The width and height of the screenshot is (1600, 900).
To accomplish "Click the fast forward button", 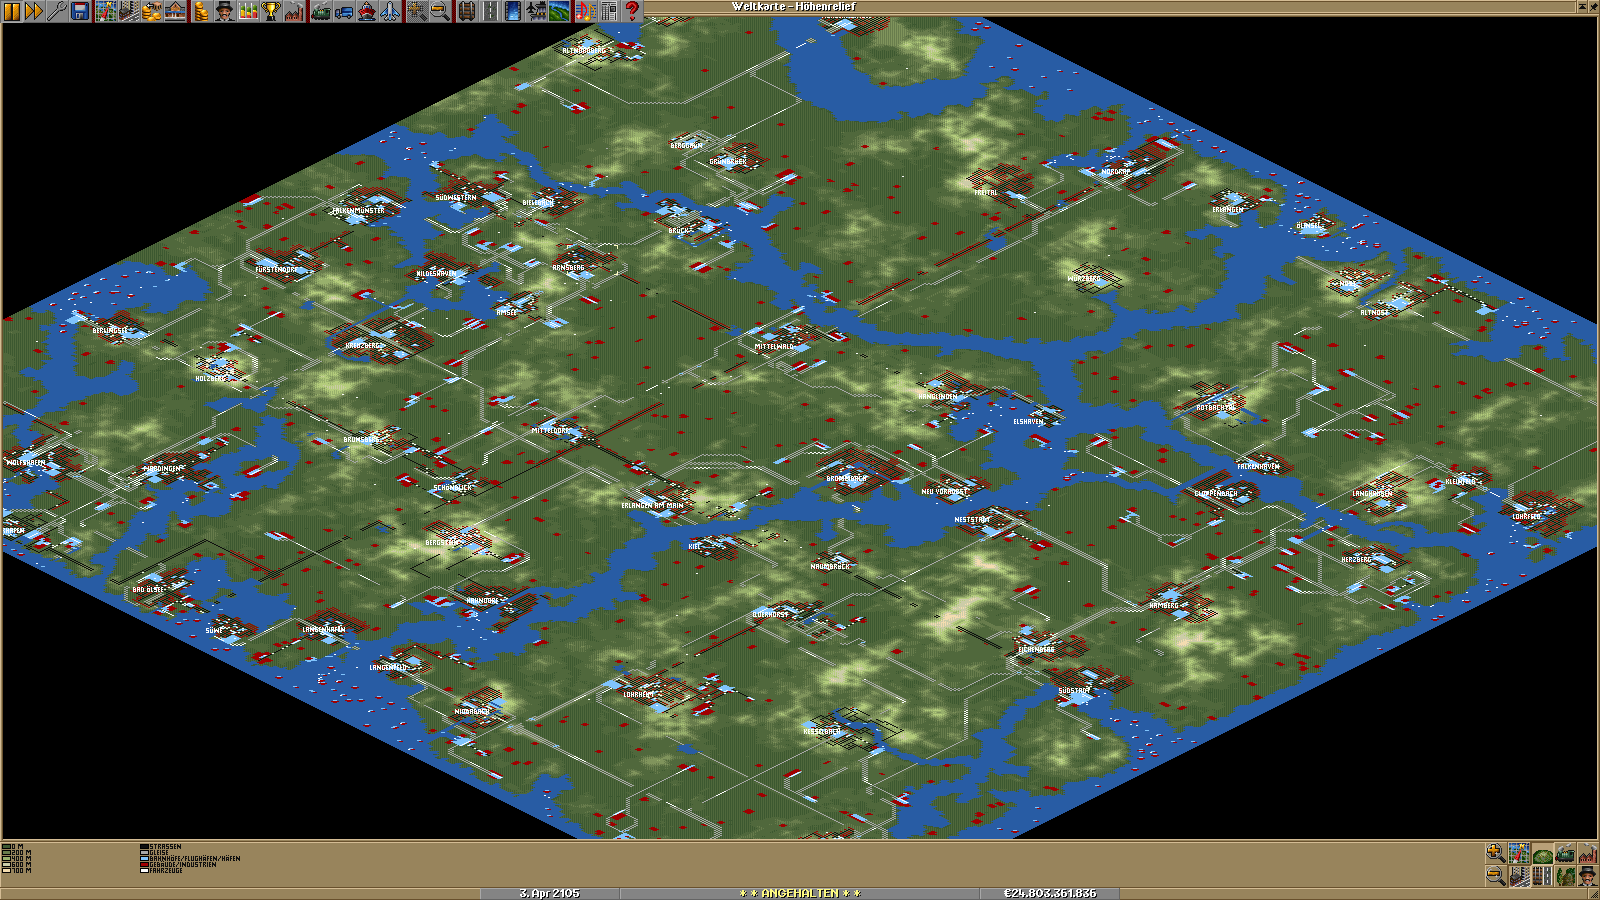I will [34, 11].
